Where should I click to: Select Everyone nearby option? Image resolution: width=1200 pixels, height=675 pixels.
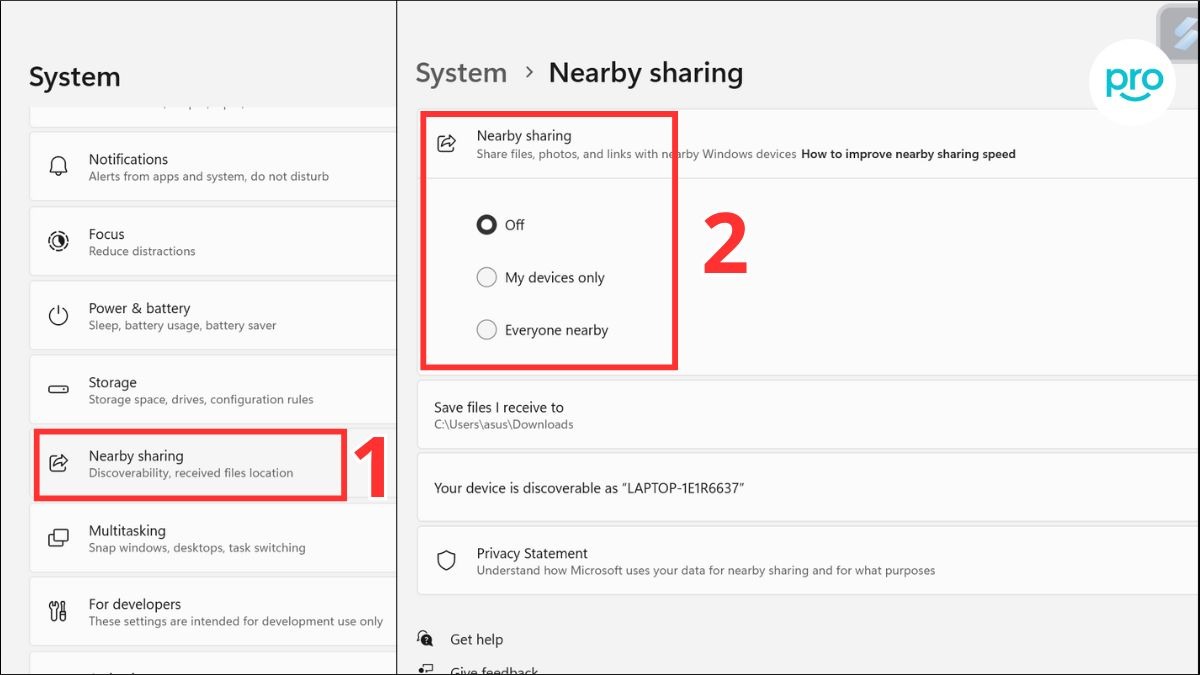[487, 330]
